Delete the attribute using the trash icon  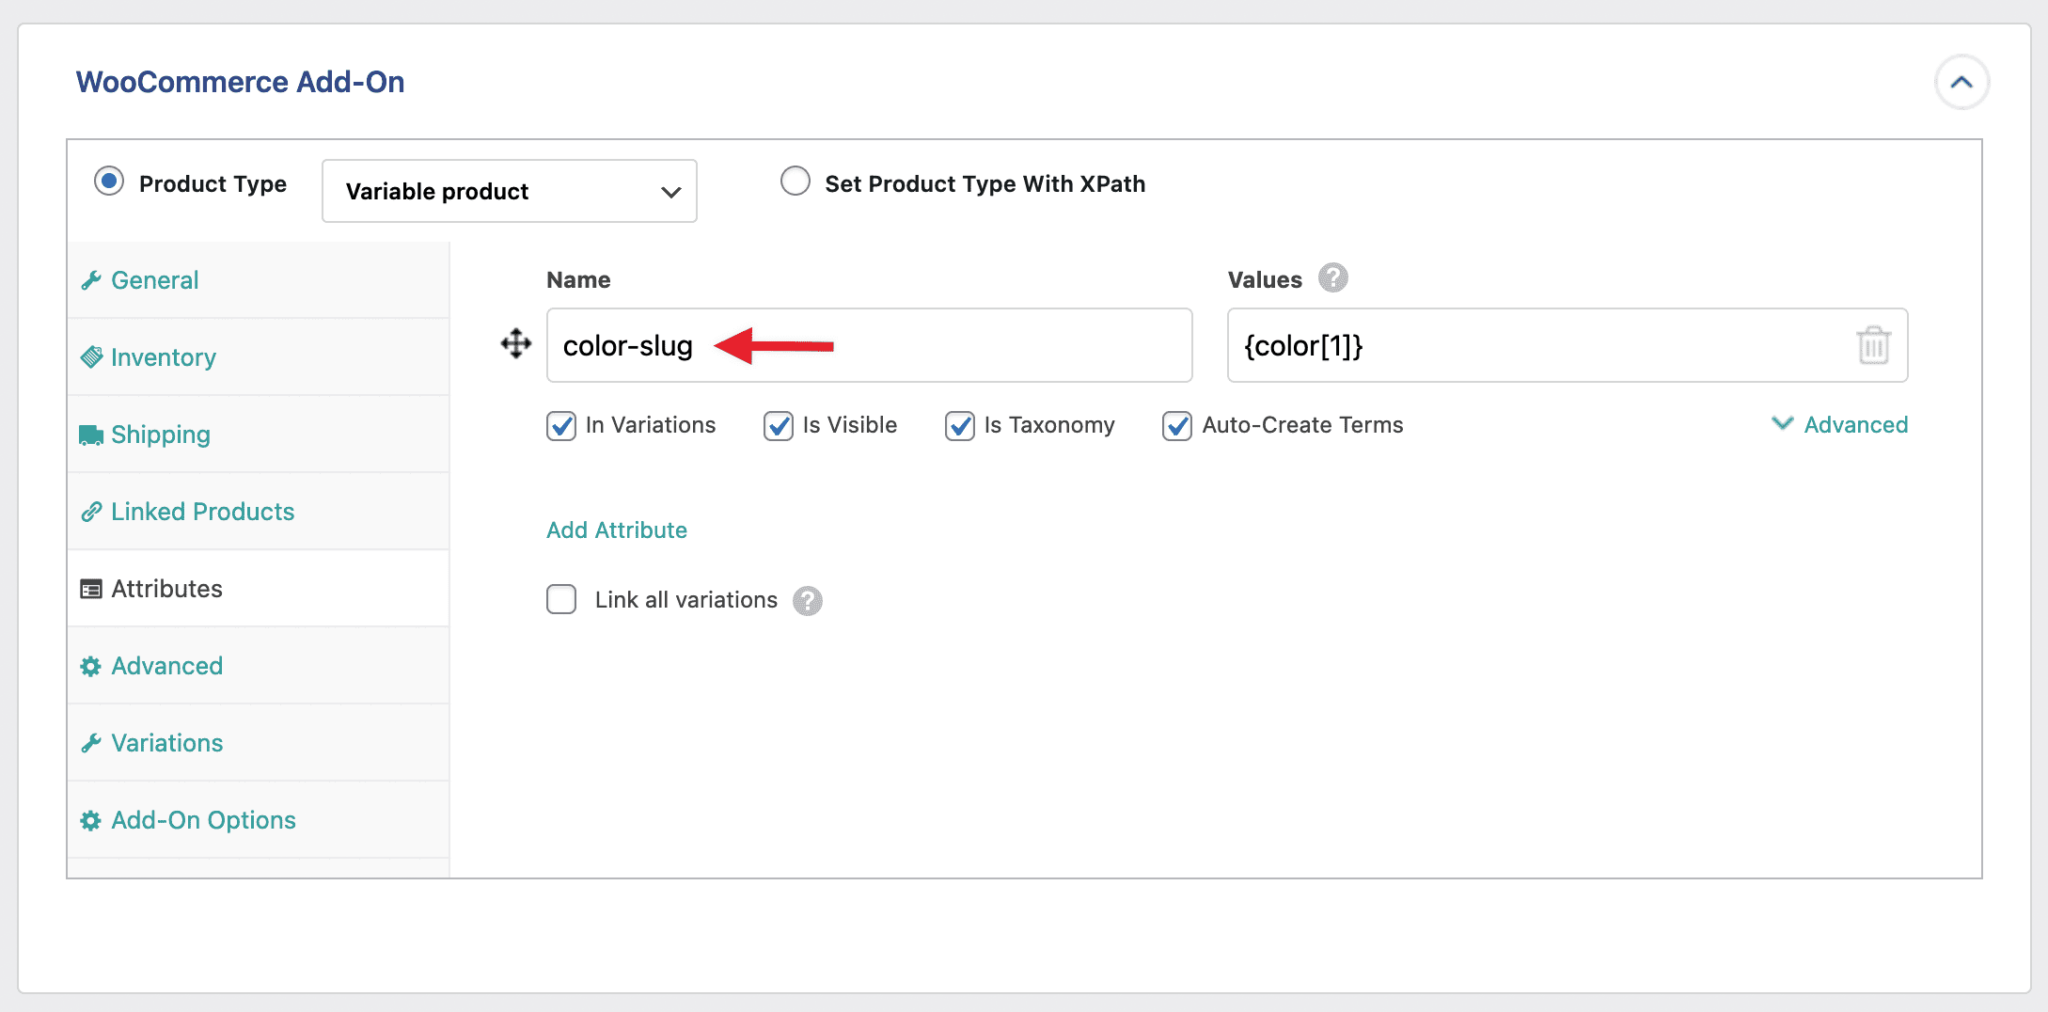[x=1872, y=345]
